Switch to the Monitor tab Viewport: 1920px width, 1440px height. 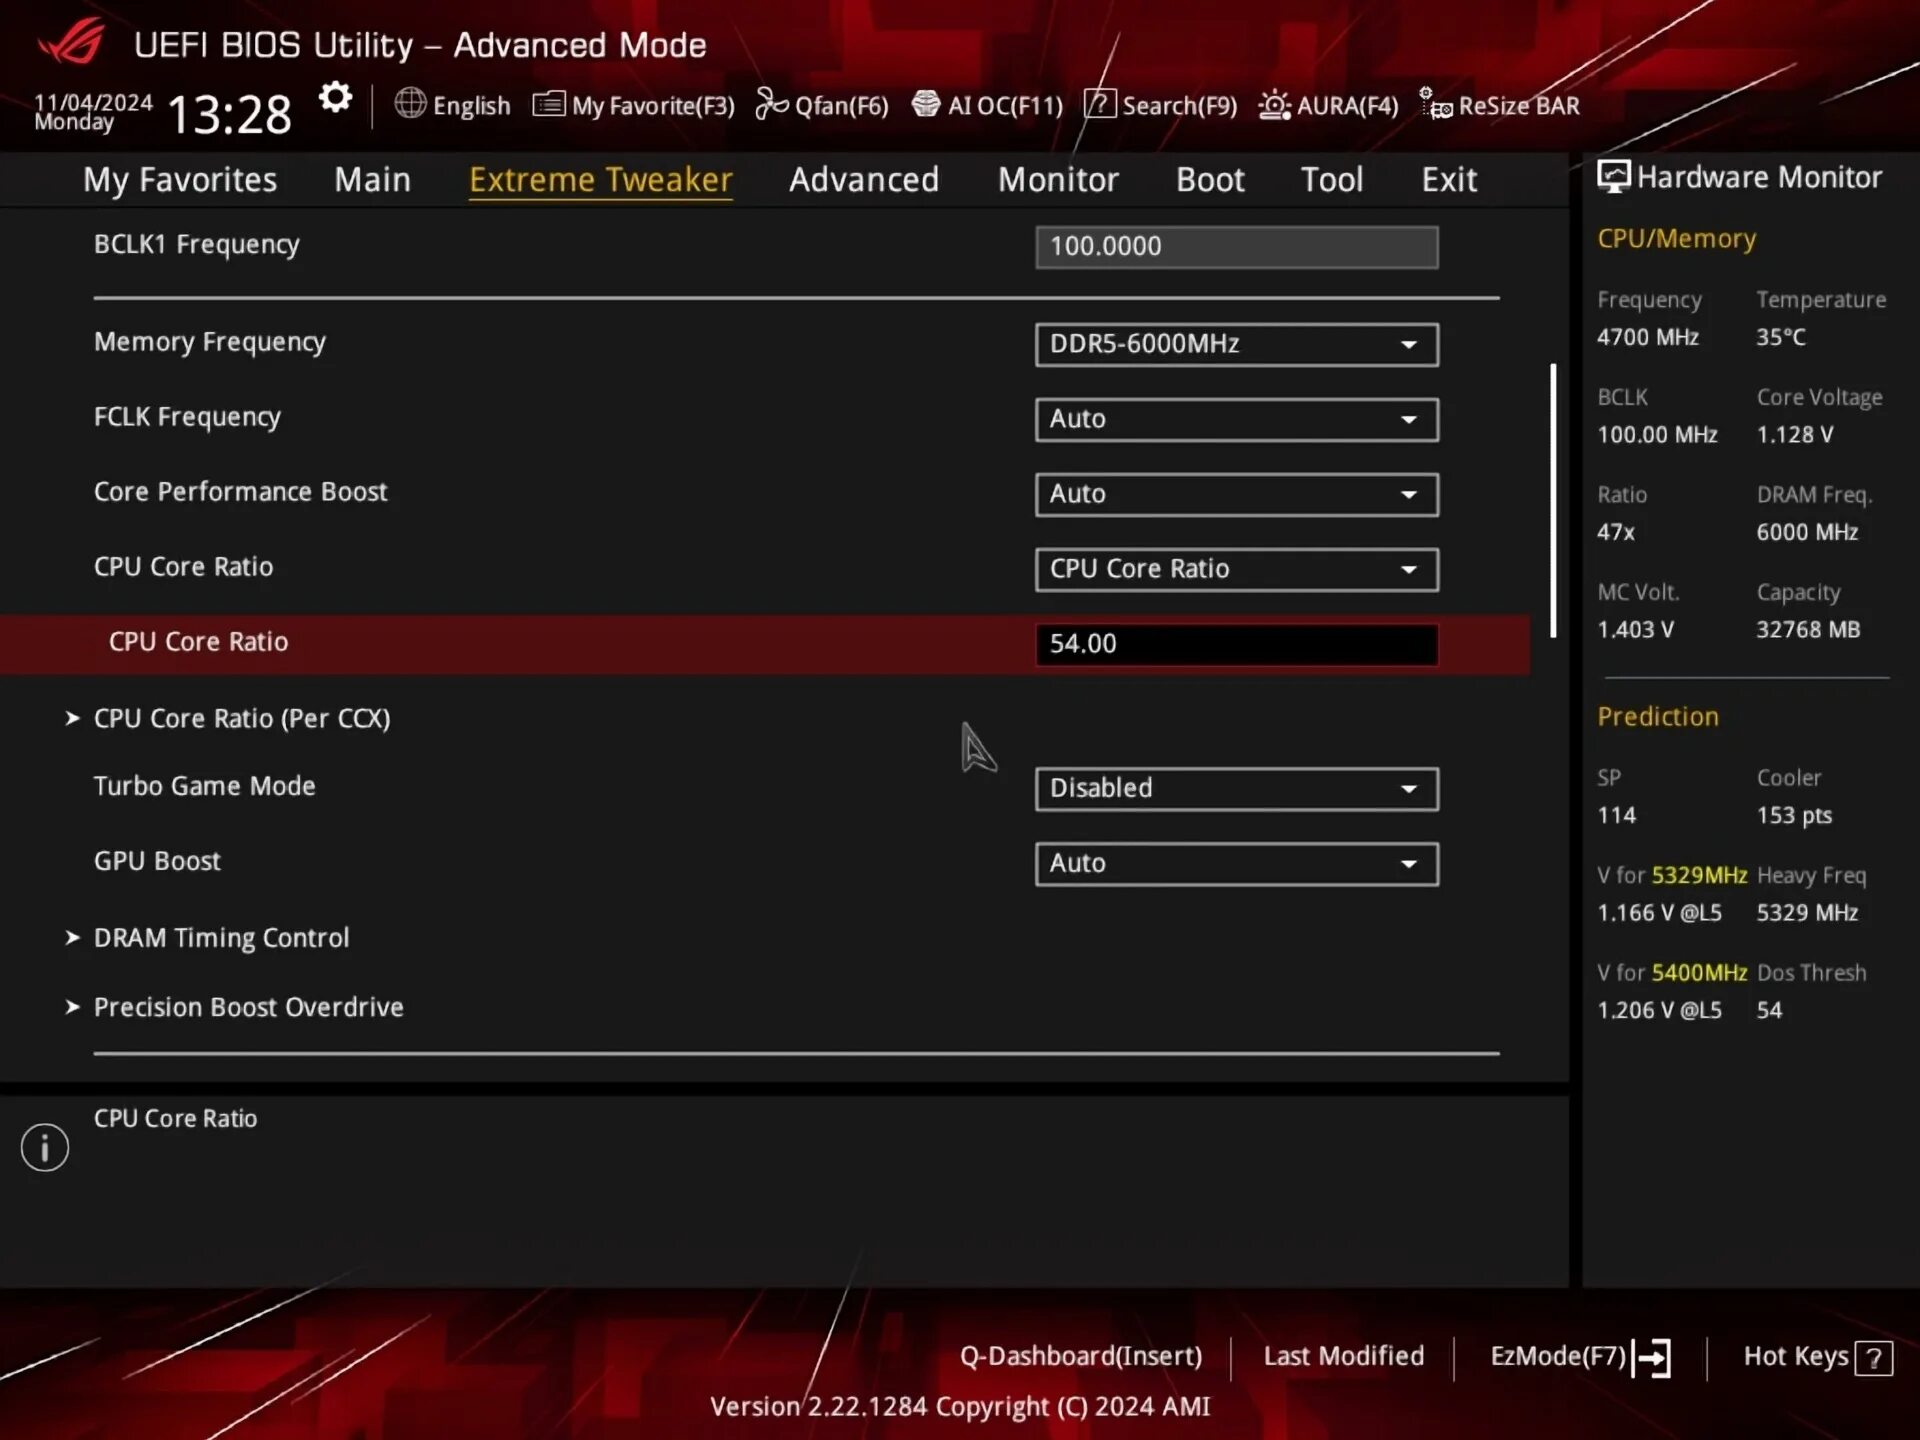click(x=1057, y=180)
